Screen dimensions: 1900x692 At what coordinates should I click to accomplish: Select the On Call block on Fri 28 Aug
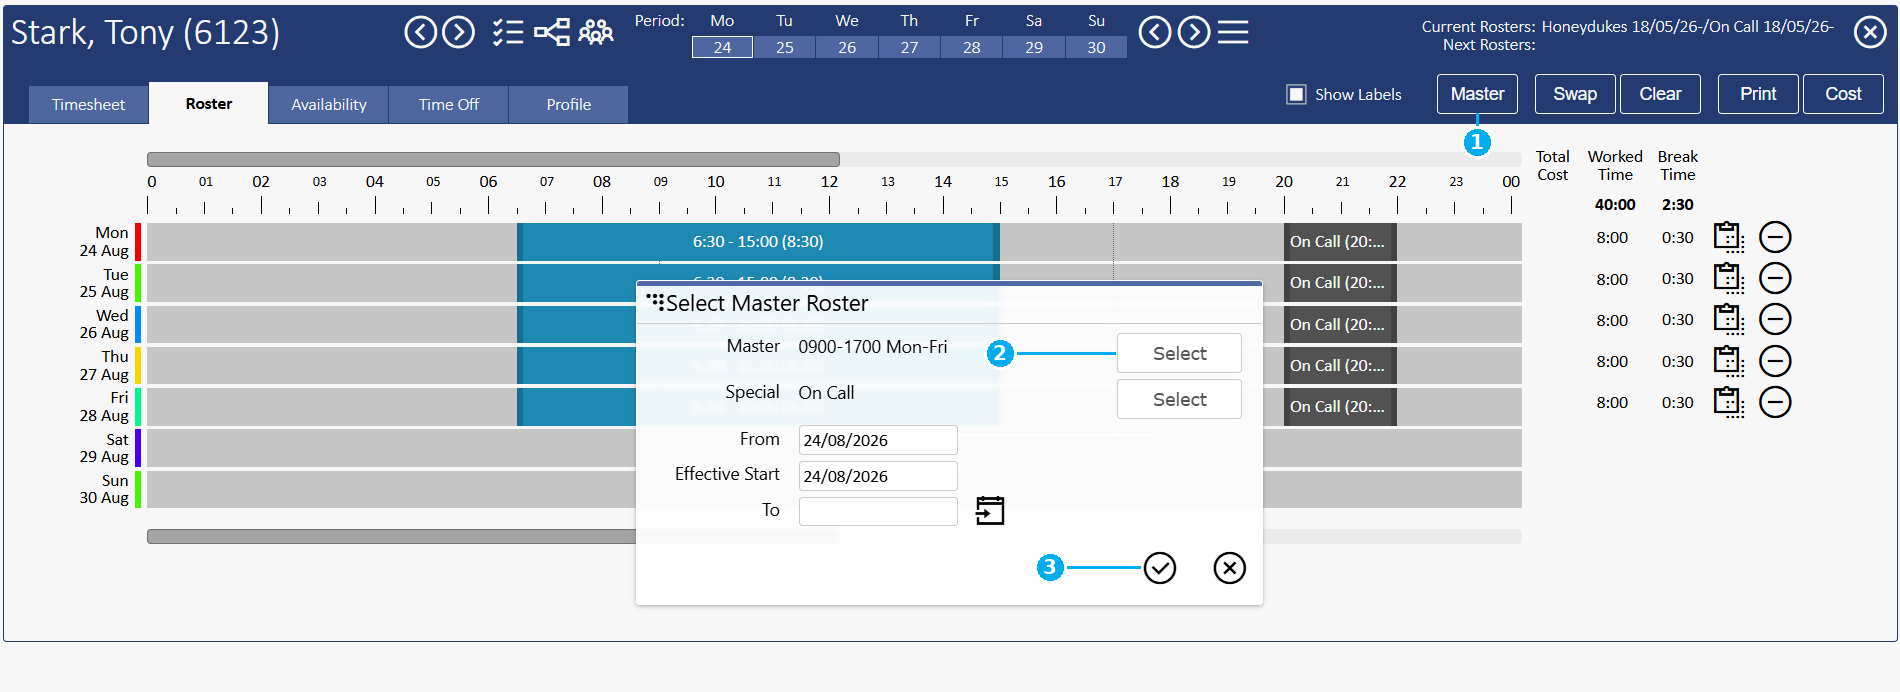1340,407
